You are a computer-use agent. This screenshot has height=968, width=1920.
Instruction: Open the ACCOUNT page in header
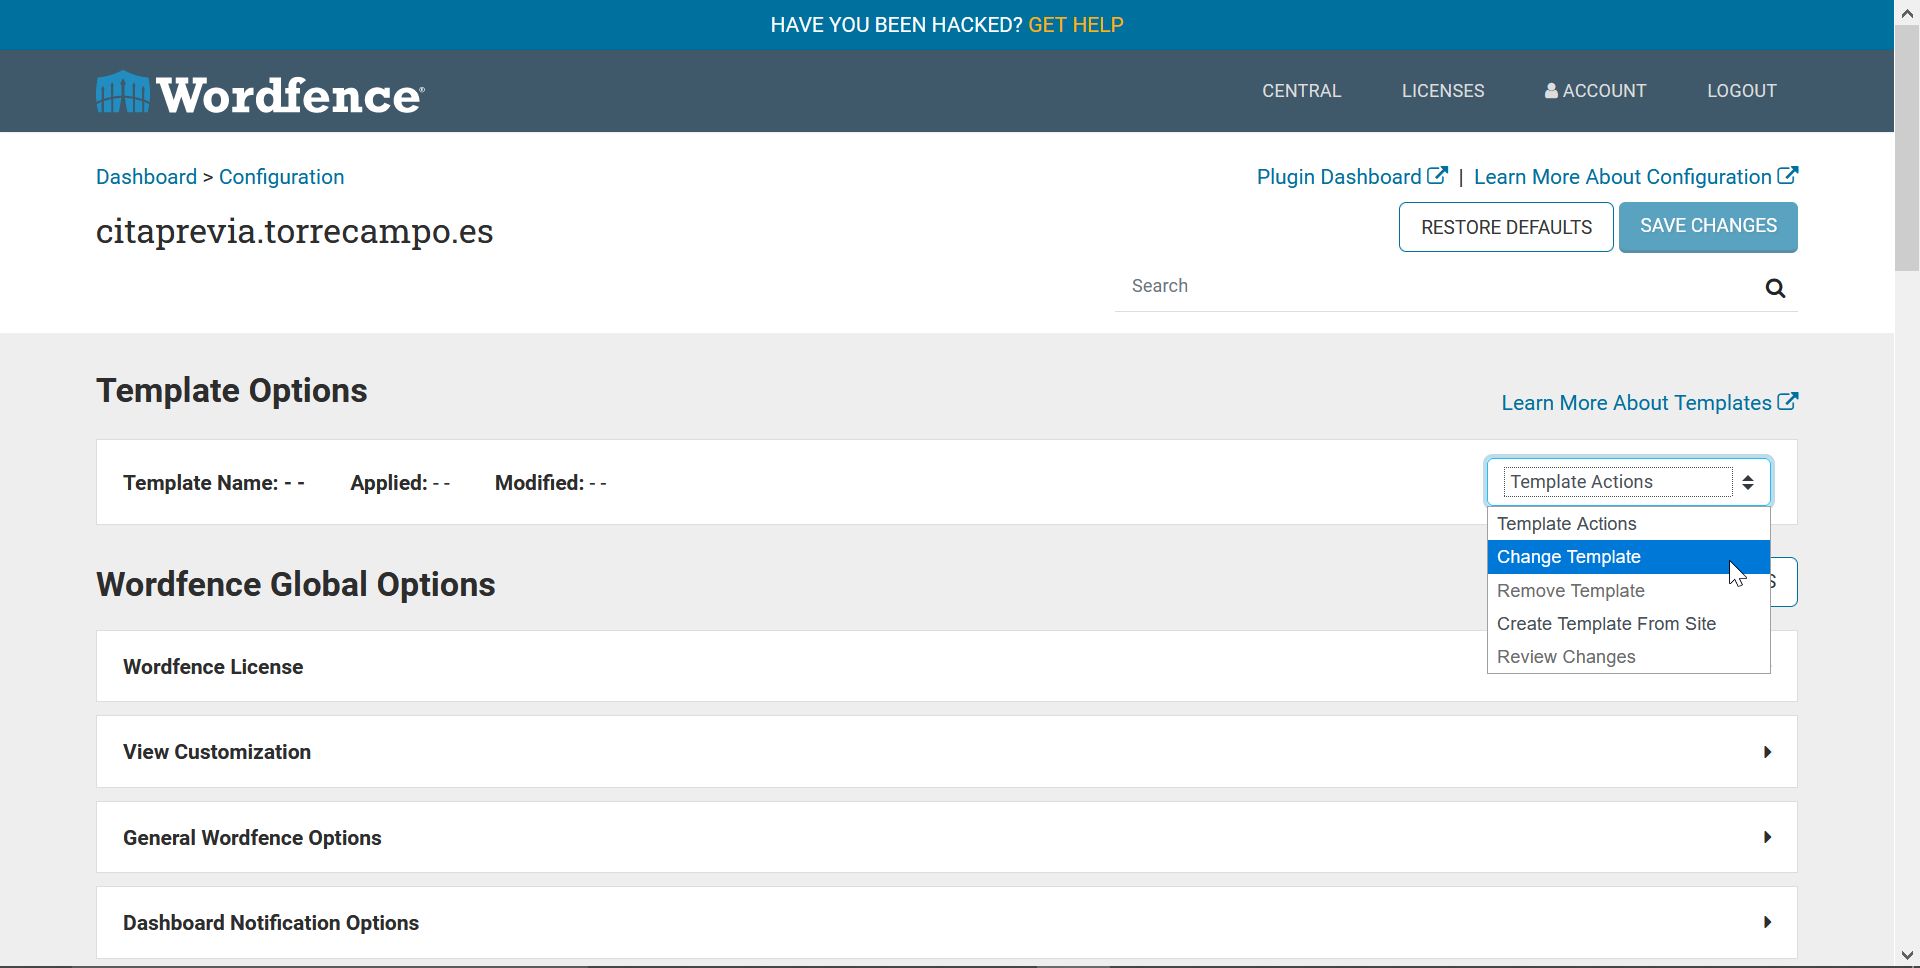pyautogui.click(x=1595, y=91)
